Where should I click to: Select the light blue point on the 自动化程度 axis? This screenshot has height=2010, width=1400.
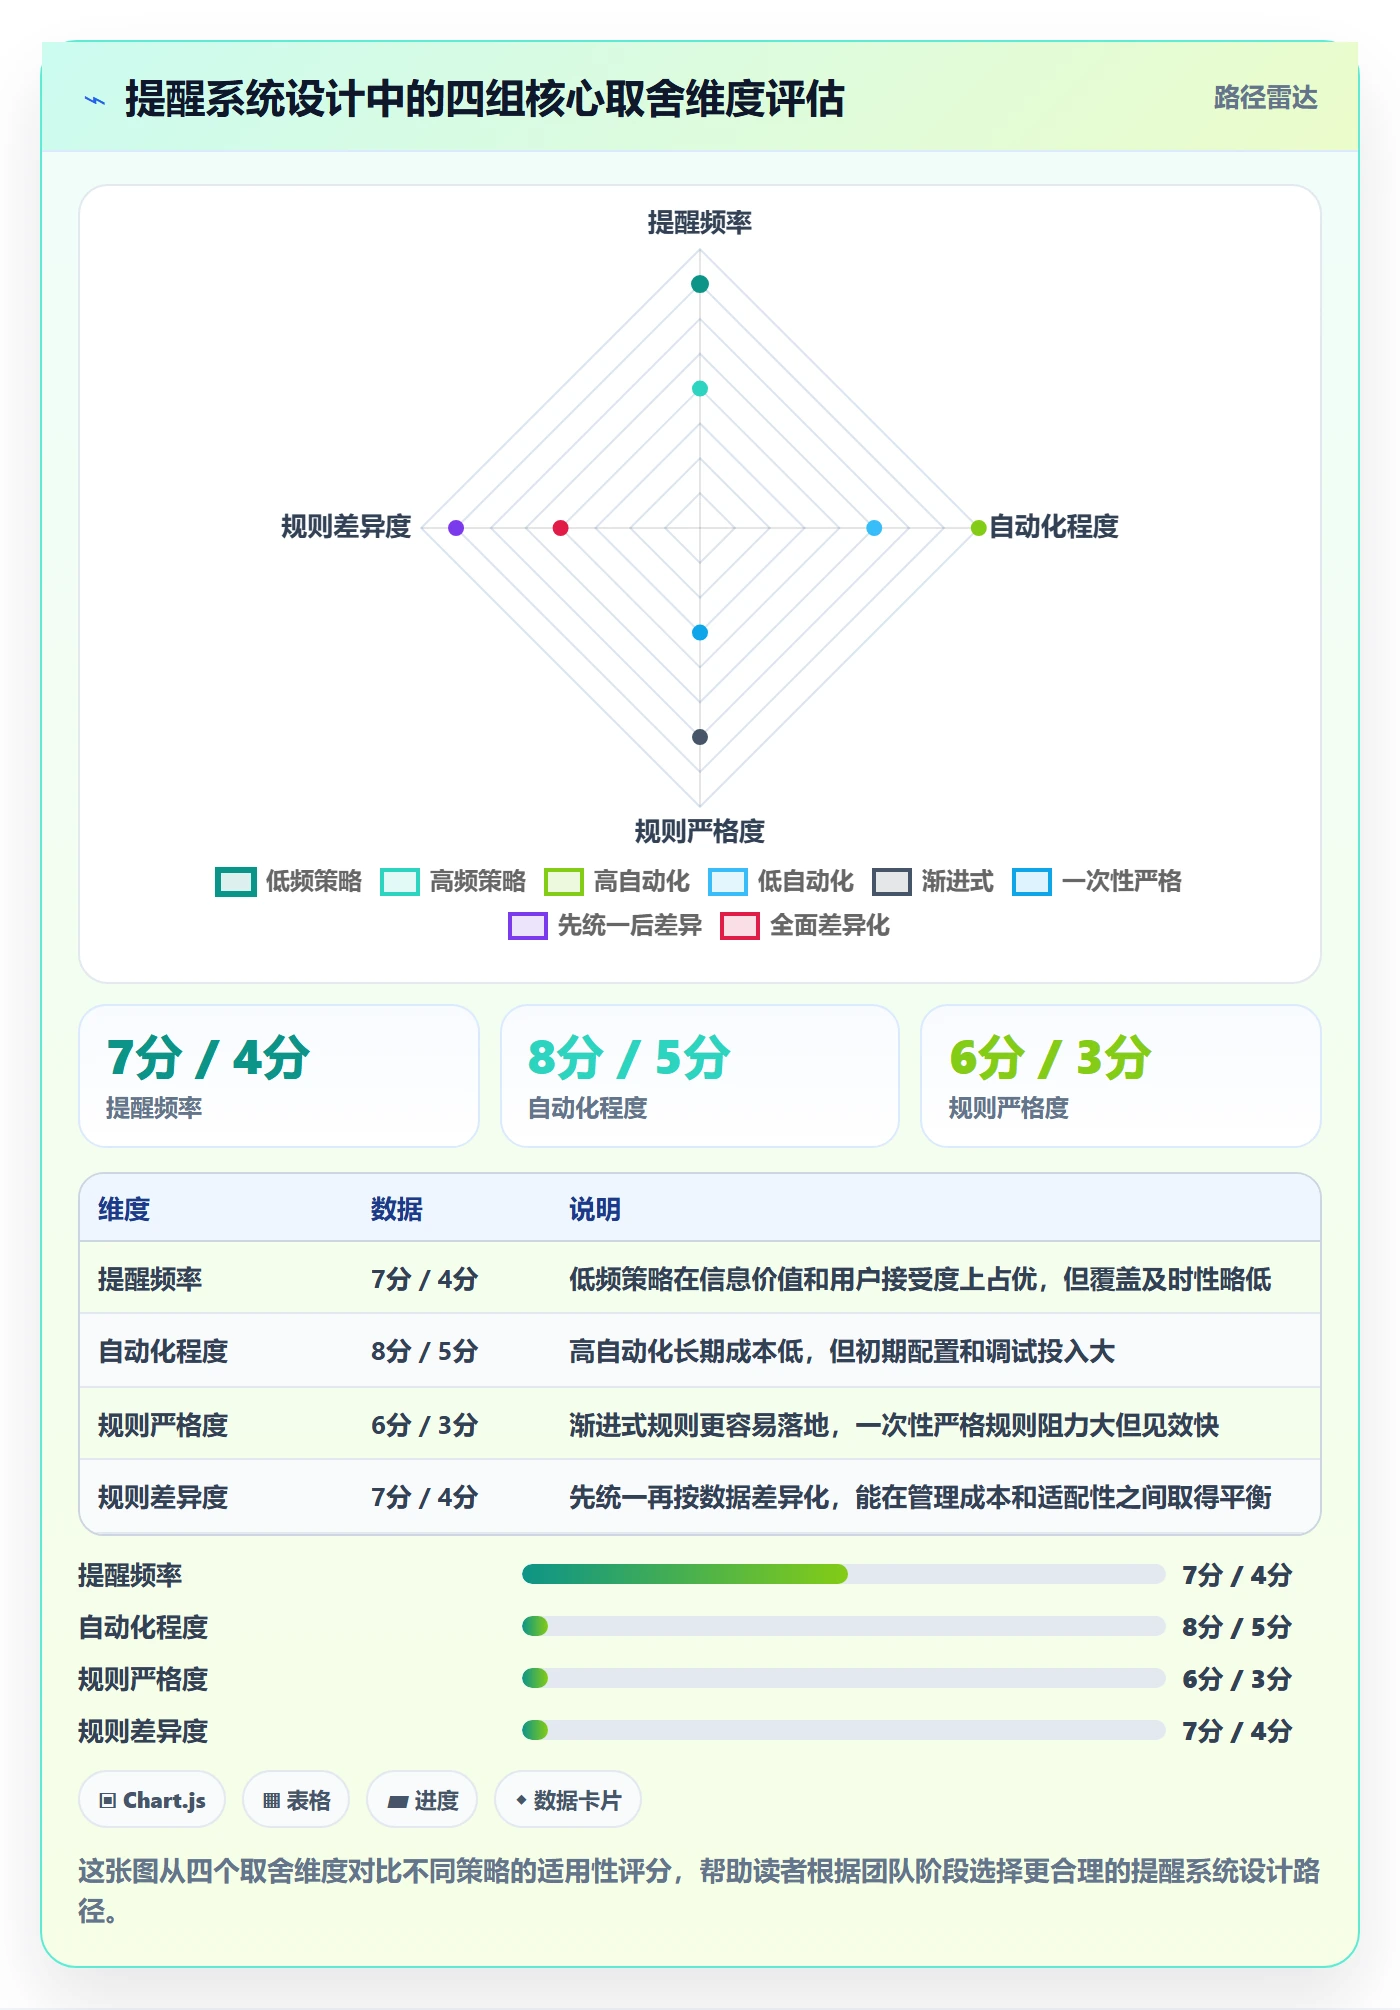[874, 528]
